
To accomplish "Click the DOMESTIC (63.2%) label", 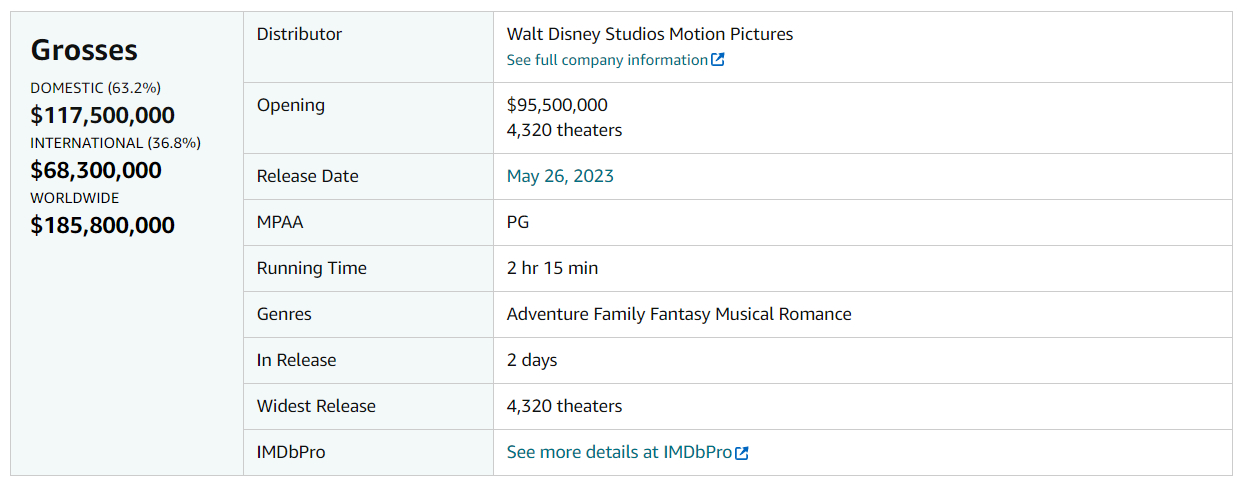I will tap(96, 88).
